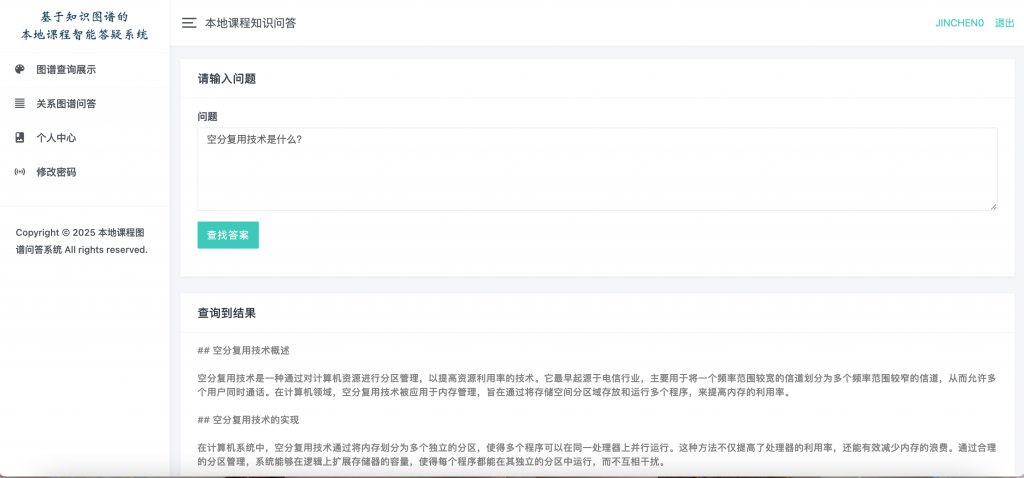Click the signal icon beside 修改密码
1024x478 pixels.
20,172
